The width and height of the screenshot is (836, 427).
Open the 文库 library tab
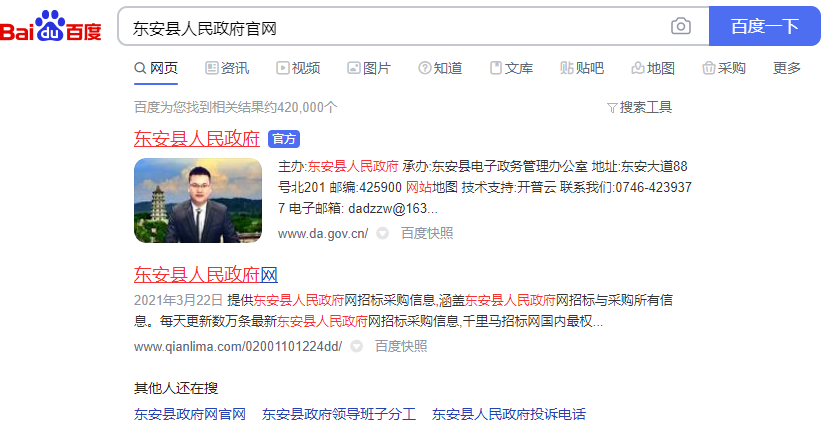click(511, 68)
